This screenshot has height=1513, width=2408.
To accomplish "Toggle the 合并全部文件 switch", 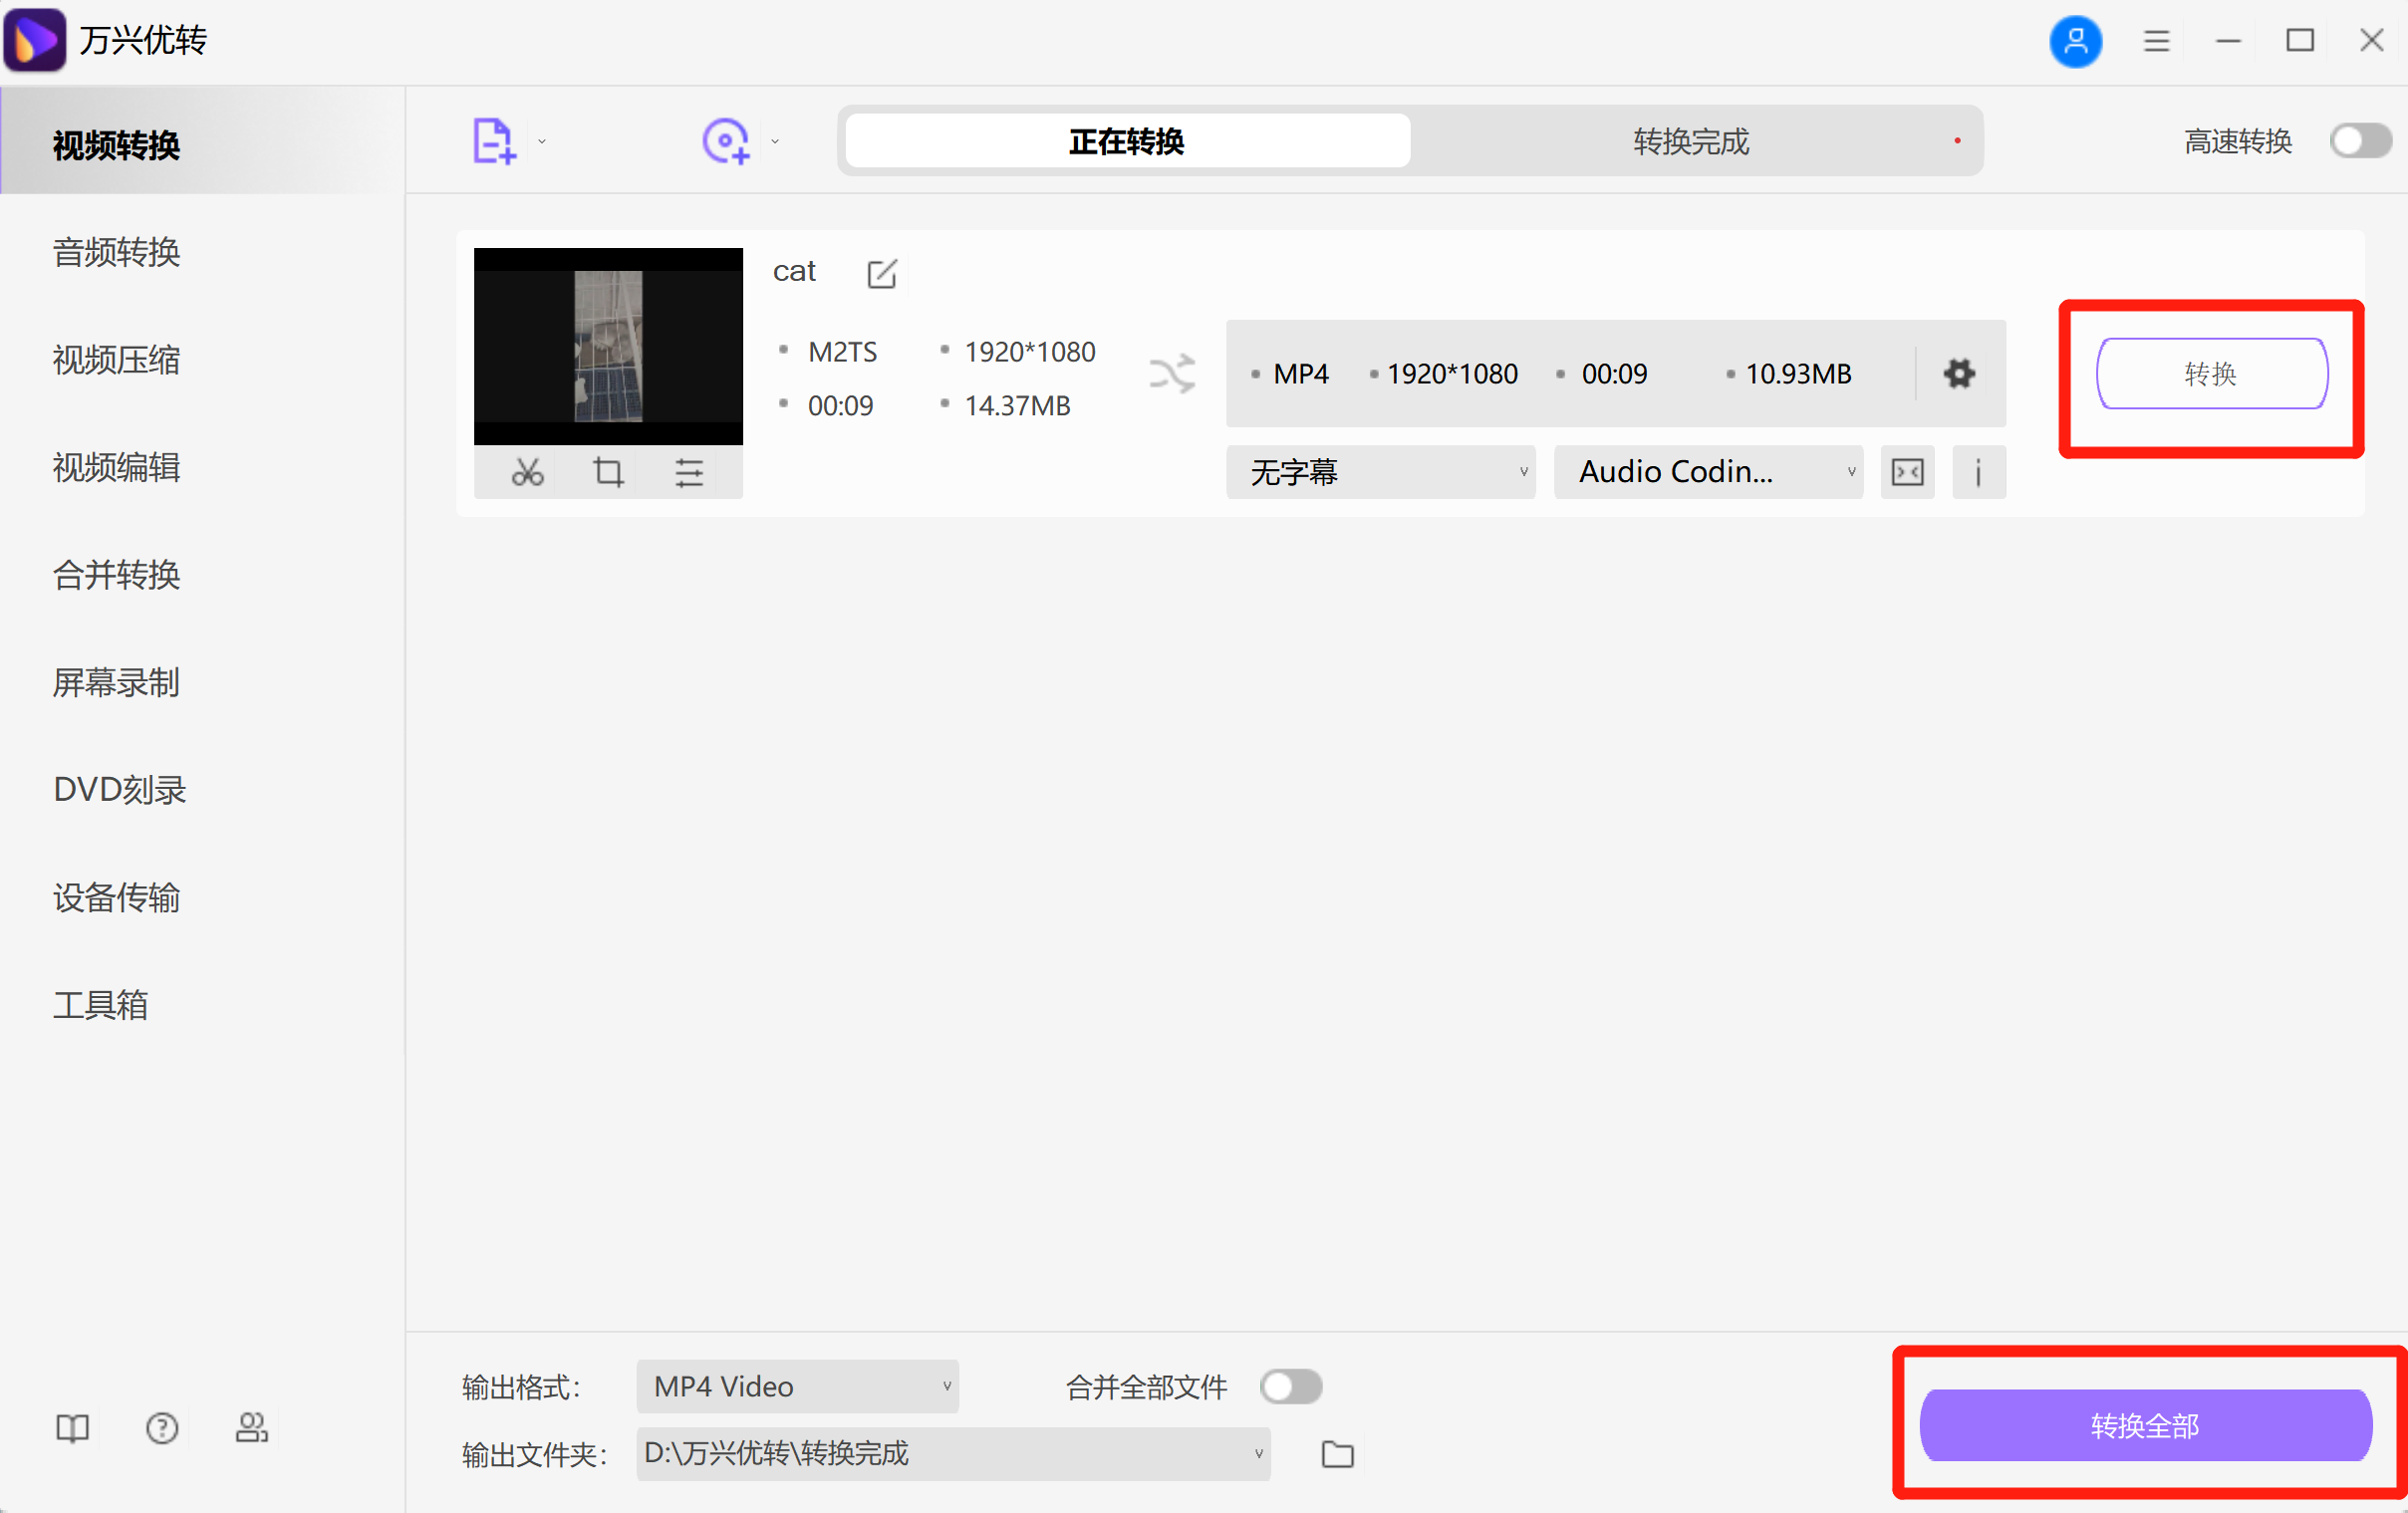I will point(1290,1386).
